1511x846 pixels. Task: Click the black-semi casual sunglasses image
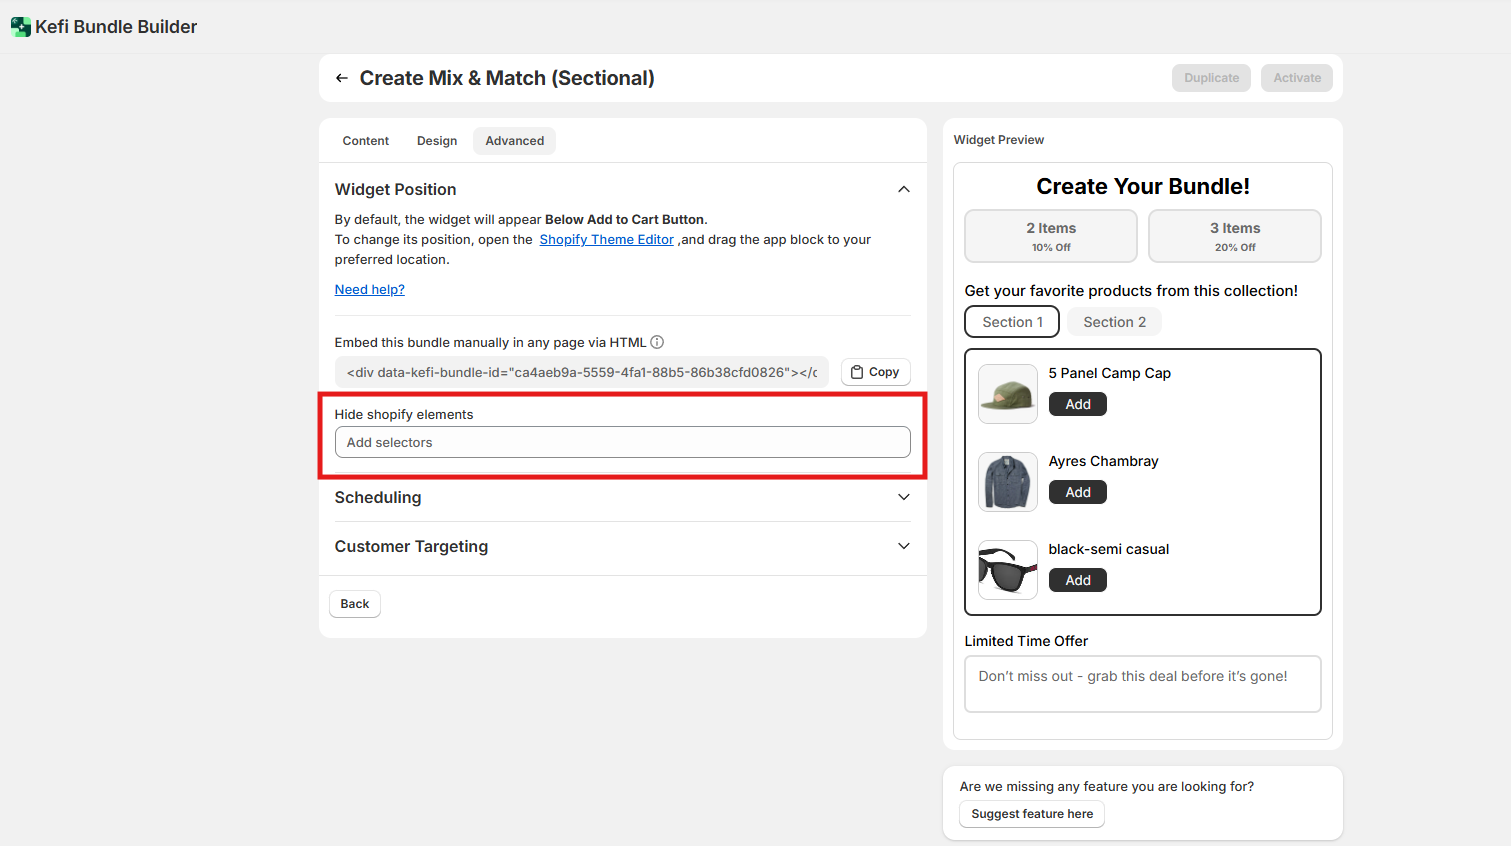pyautogui.click(x=1007, y=570)
